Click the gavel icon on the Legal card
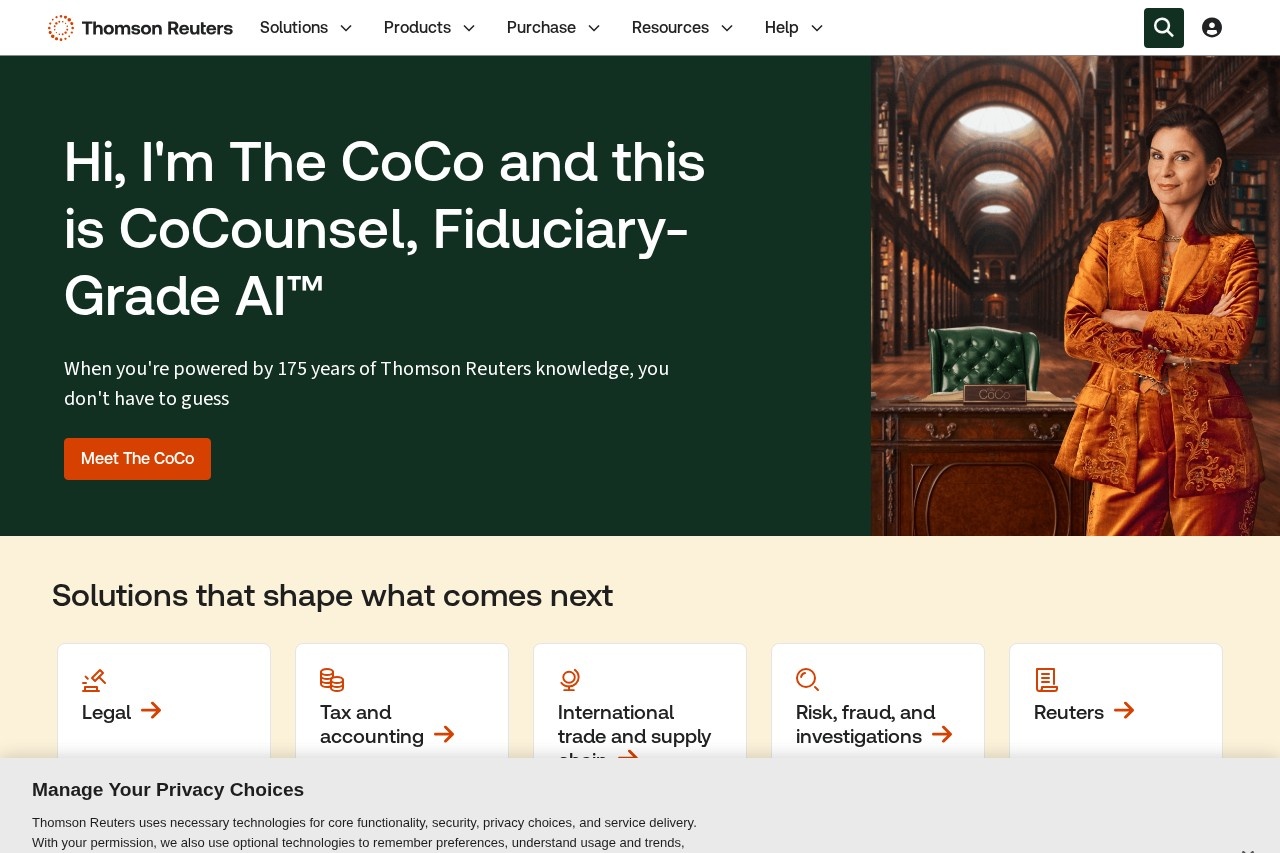 (x=94, y=680)
